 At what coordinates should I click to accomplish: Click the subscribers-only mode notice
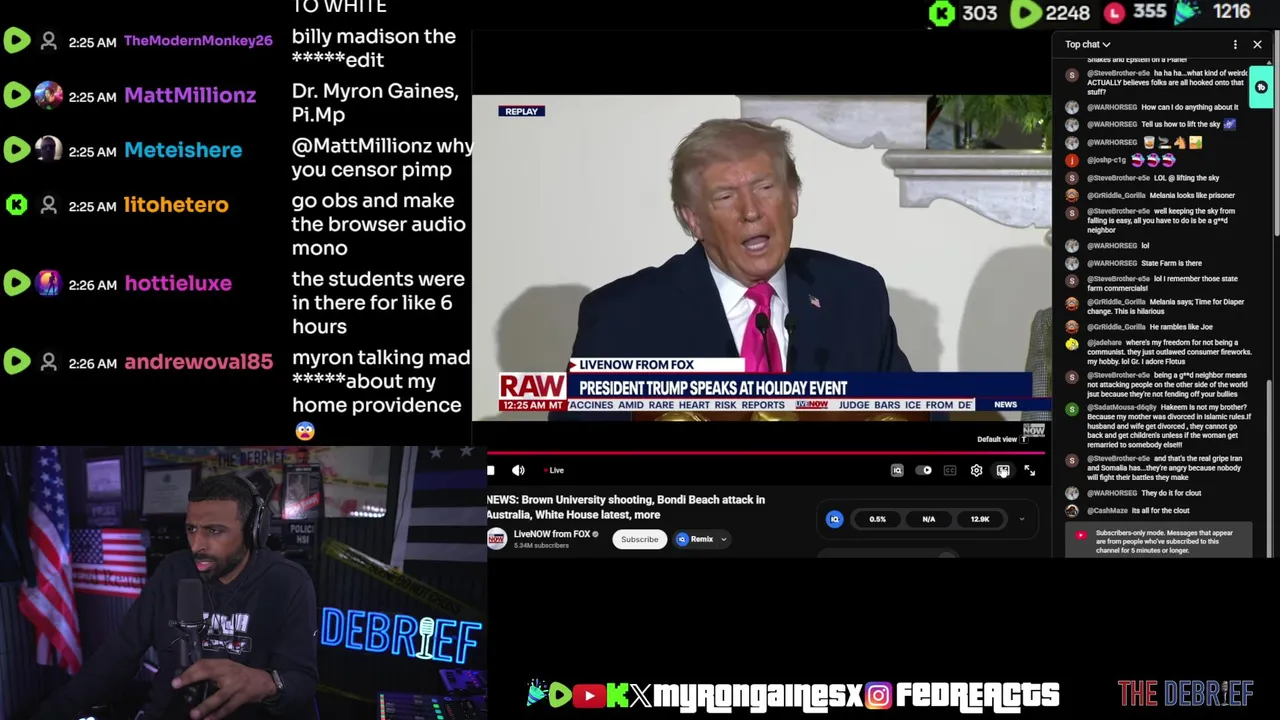(1160, 541)
